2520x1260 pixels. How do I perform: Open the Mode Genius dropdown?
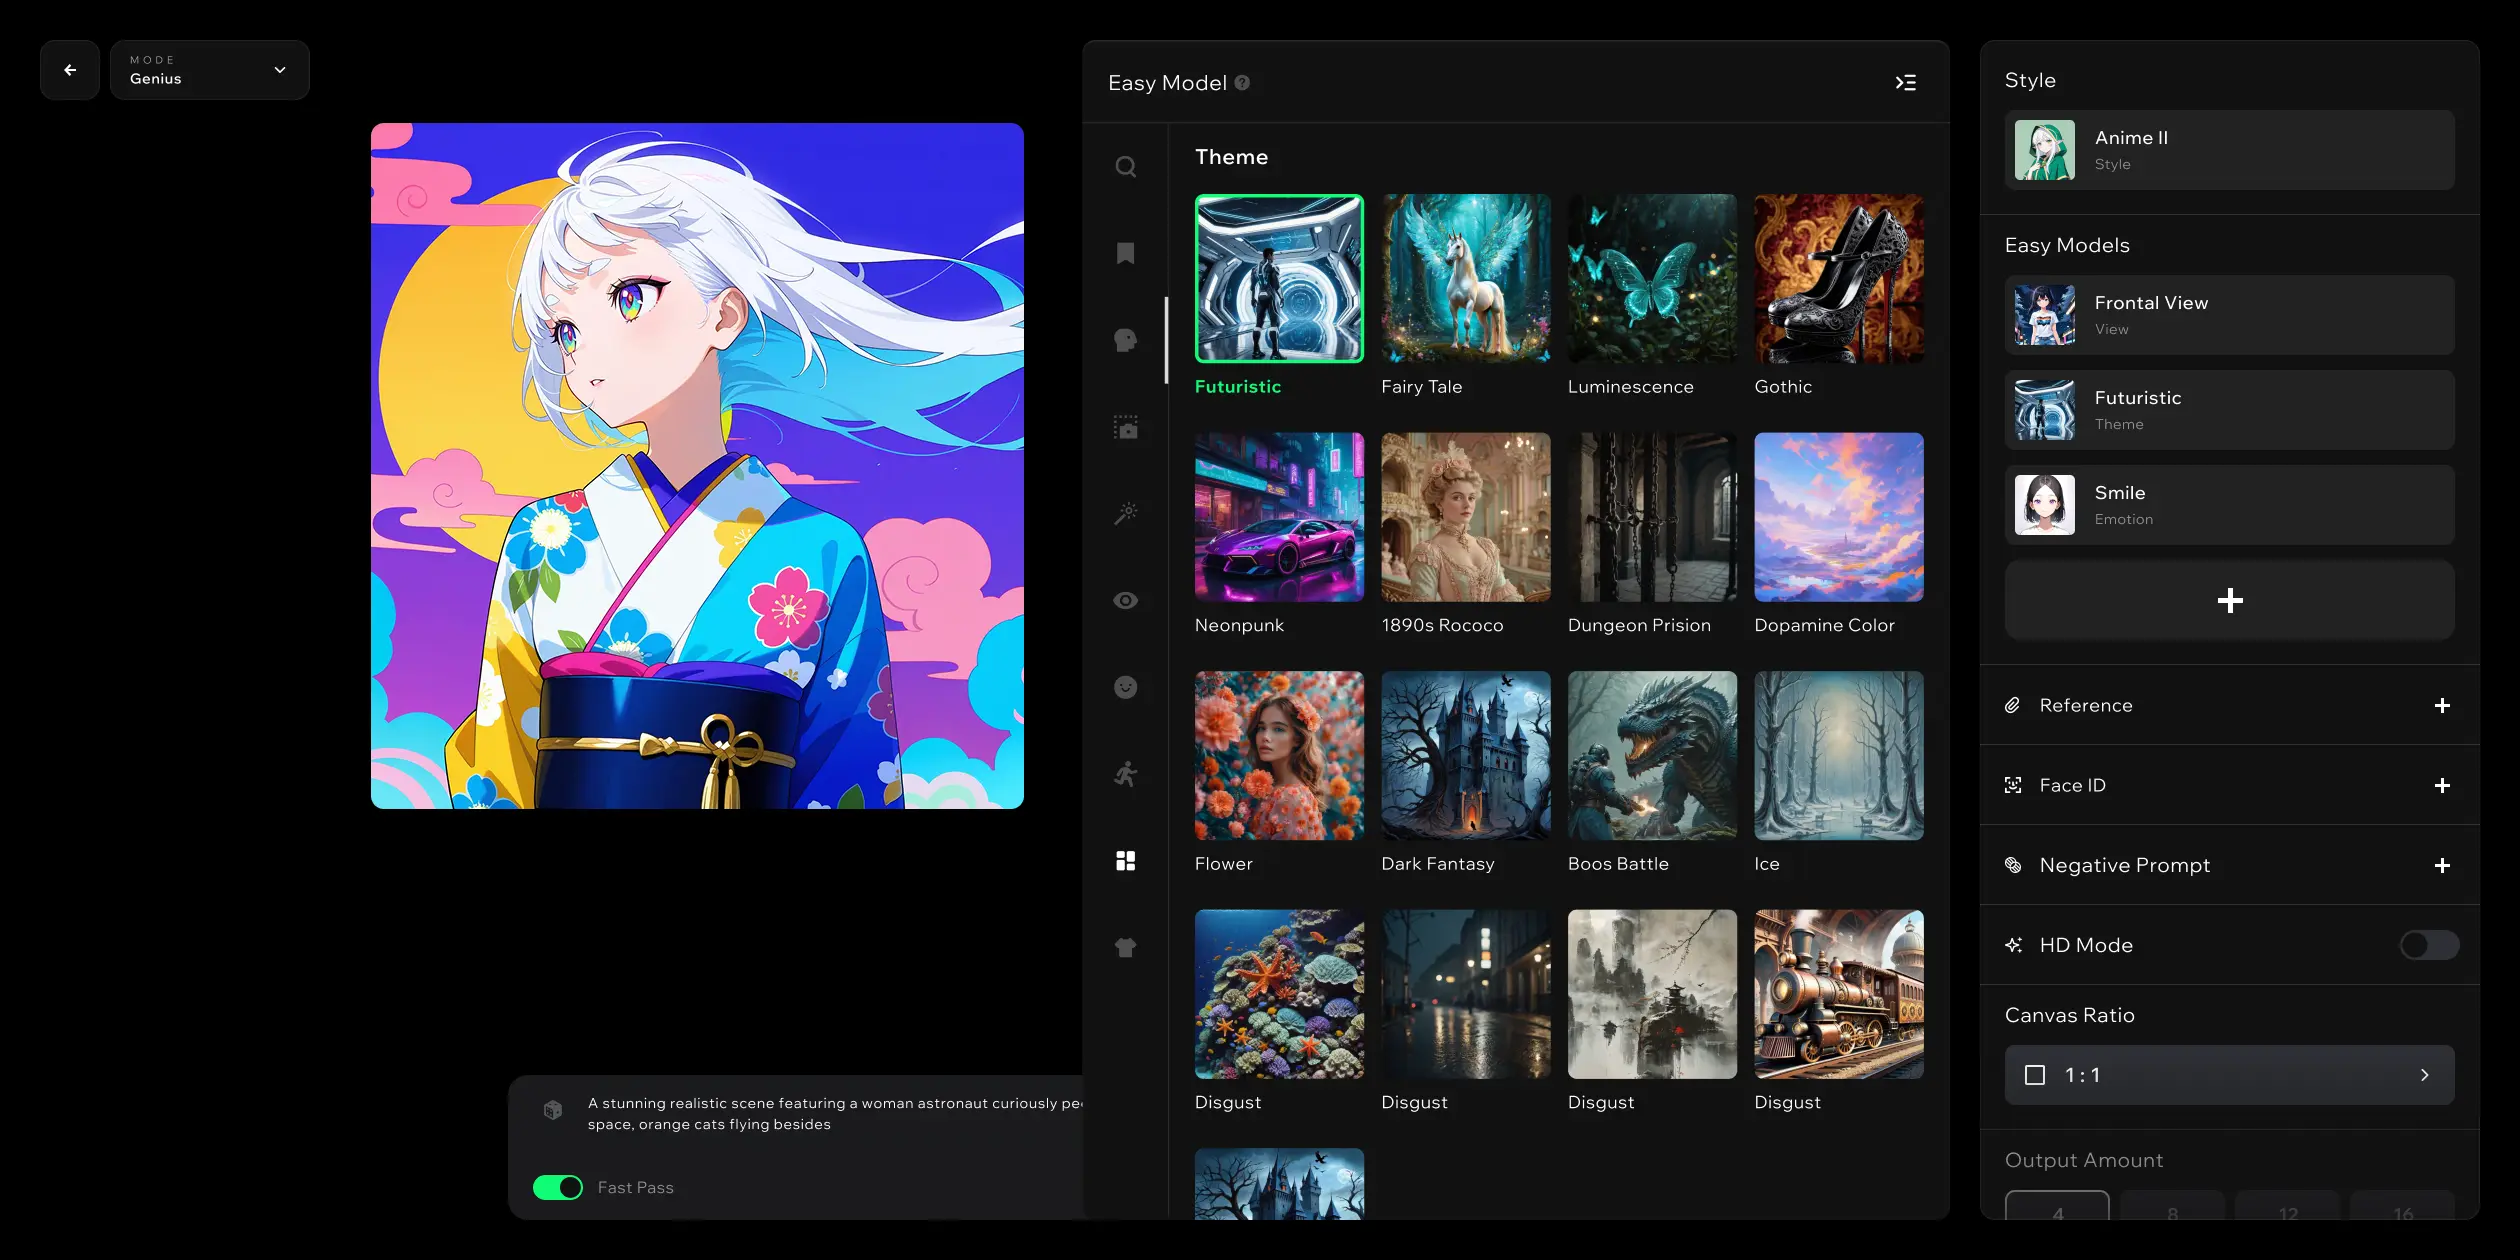(209, 70)
